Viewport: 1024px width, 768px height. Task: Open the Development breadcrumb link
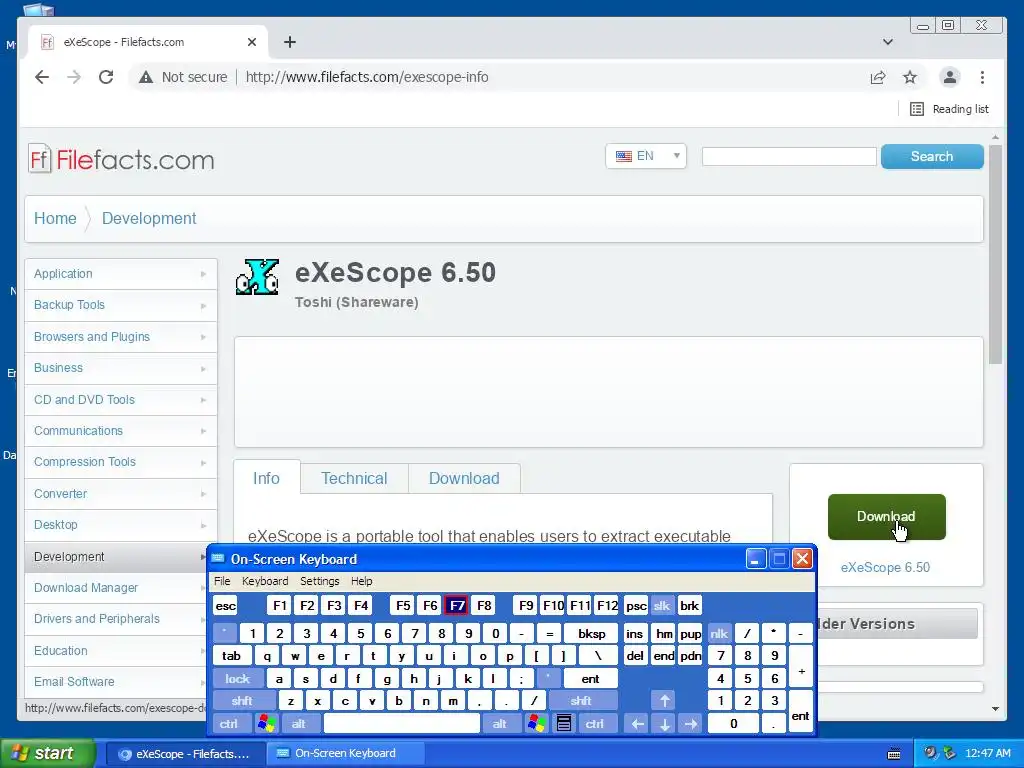tap(149, 218)
